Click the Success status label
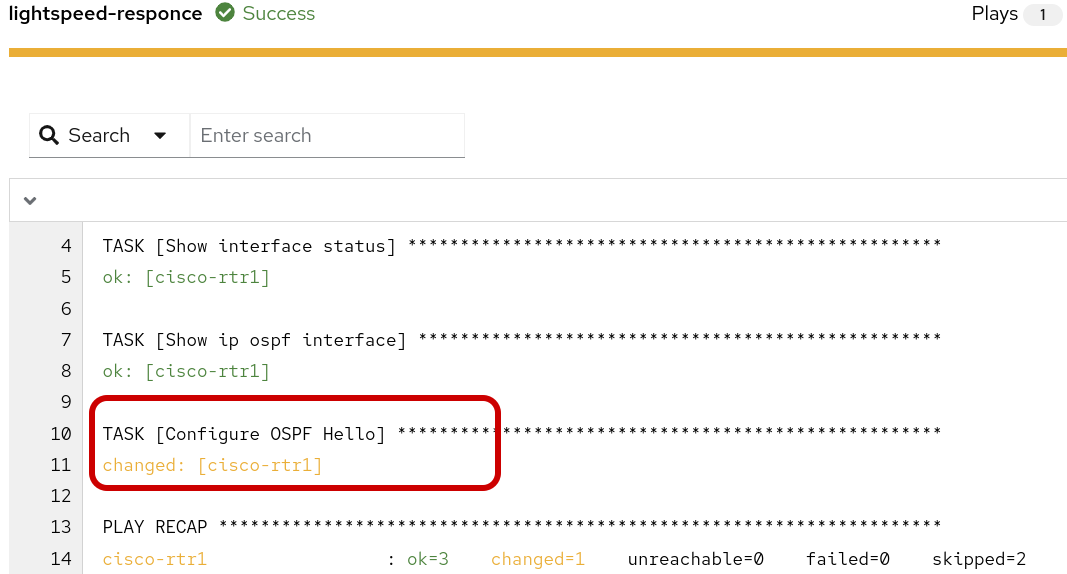The image size is (1067, 574). click(x=278, y=14)
